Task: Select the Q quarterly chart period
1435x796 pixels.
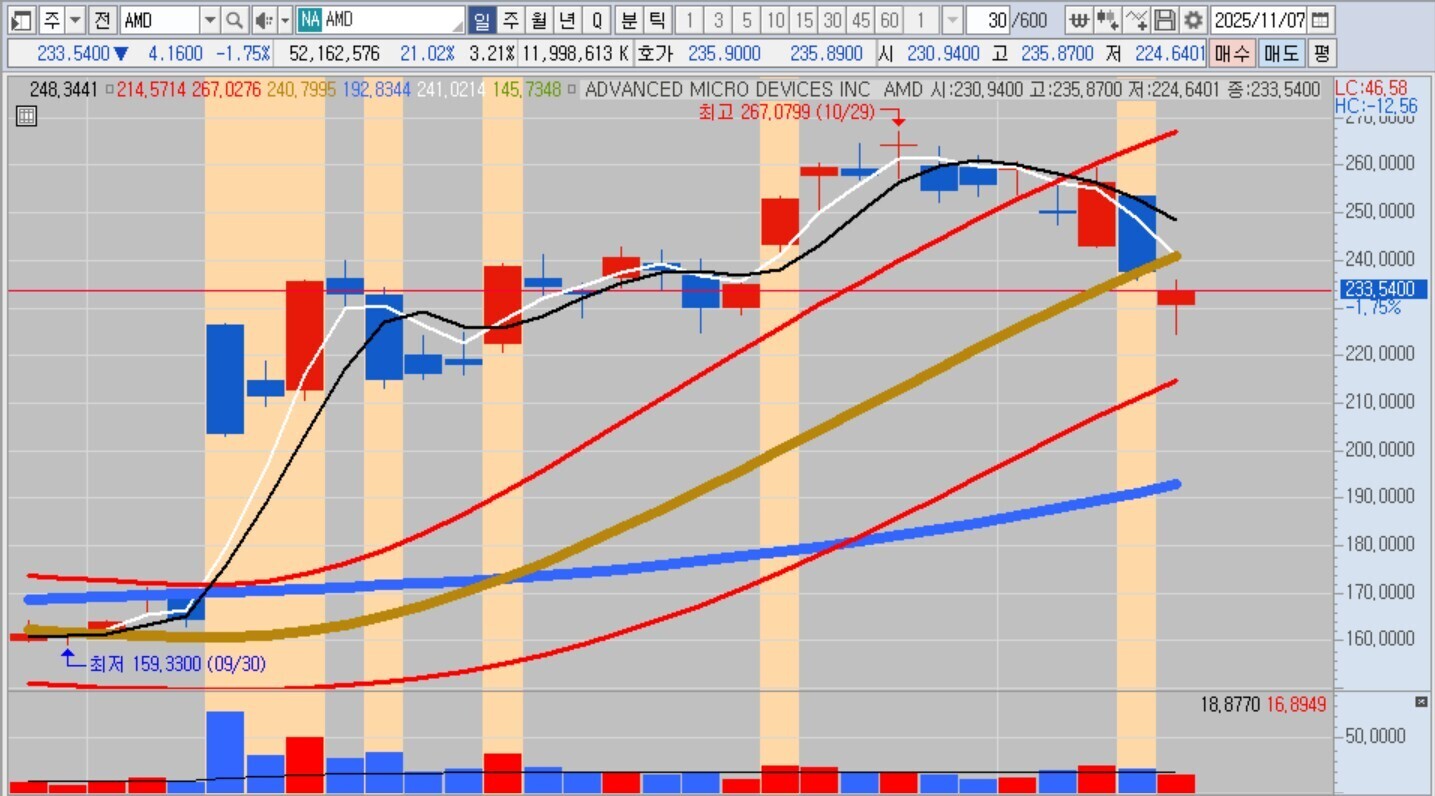Action: pyautogui.click(x=597, y=19)
